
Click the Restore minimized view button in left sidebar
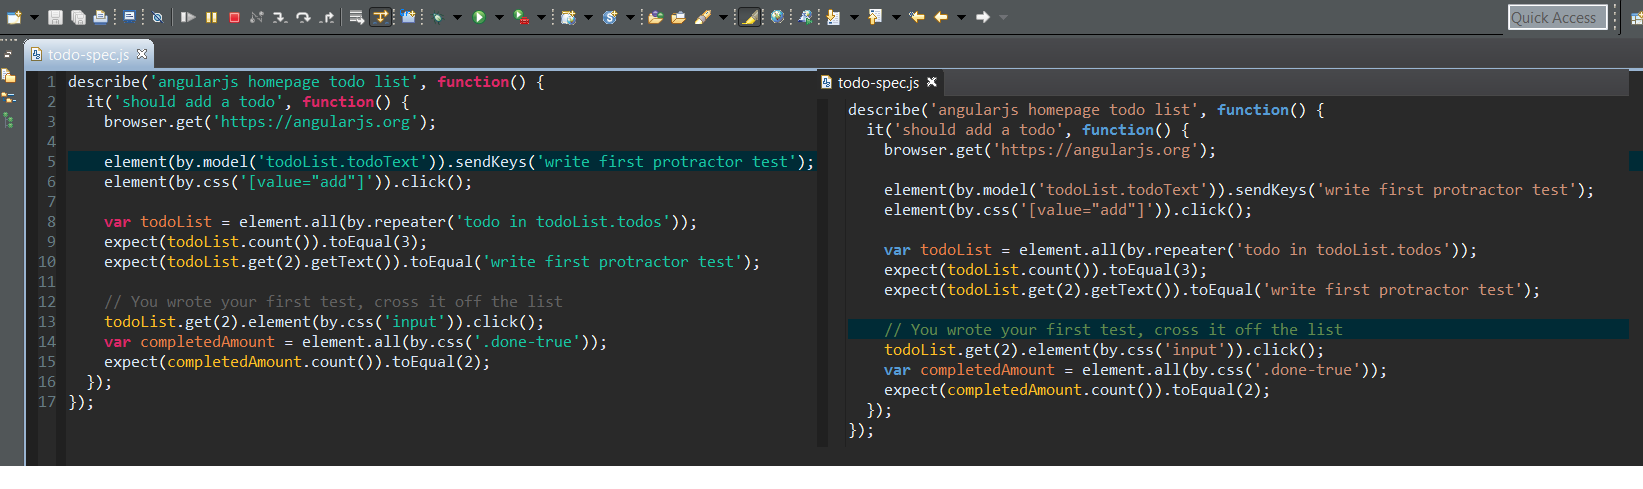[9, 54]
